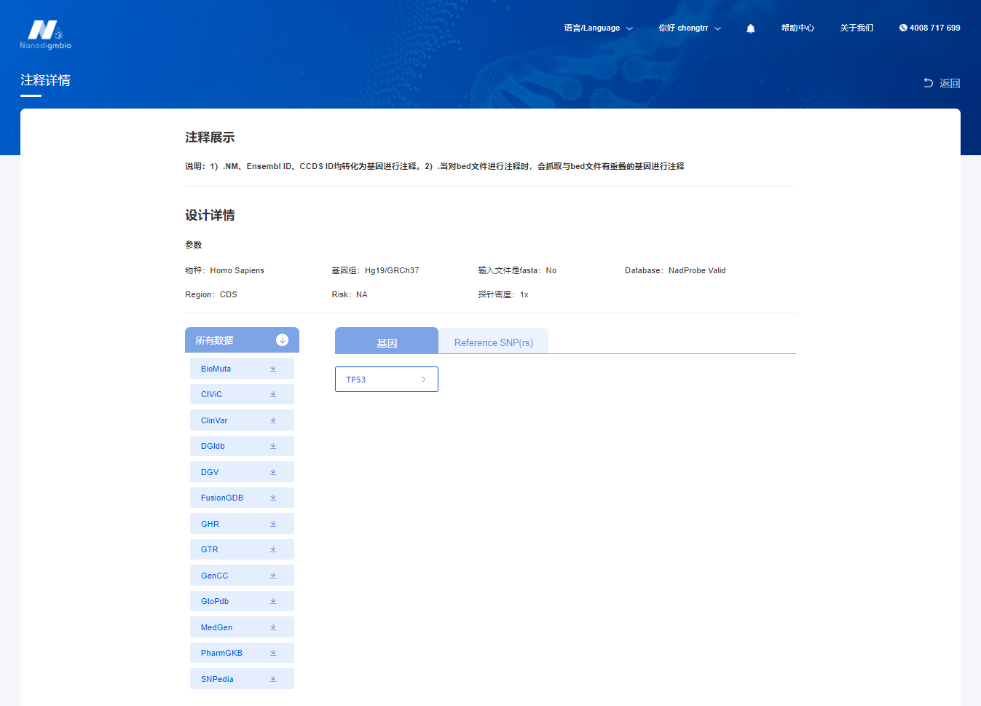The height and width of the screenshot is (706, 981).
Task: Download the DGIdb annotation data
Action: 273,446
